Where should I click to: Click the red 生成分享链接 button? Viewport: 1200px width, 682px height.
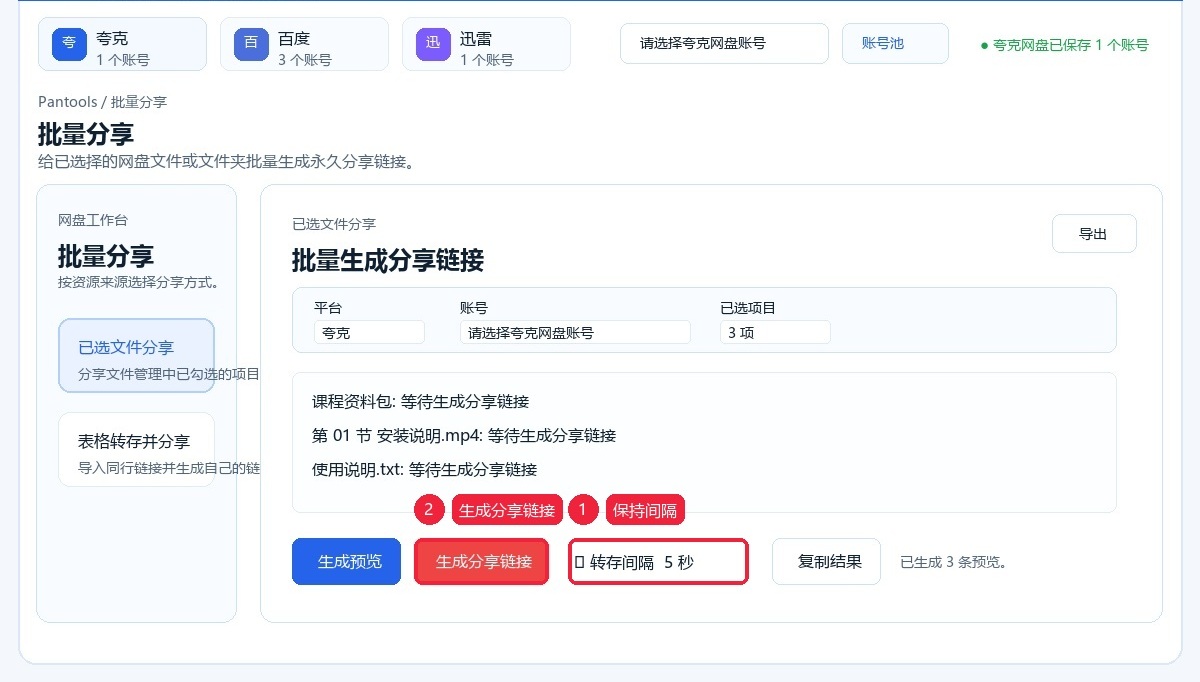[x=482, y=562]
